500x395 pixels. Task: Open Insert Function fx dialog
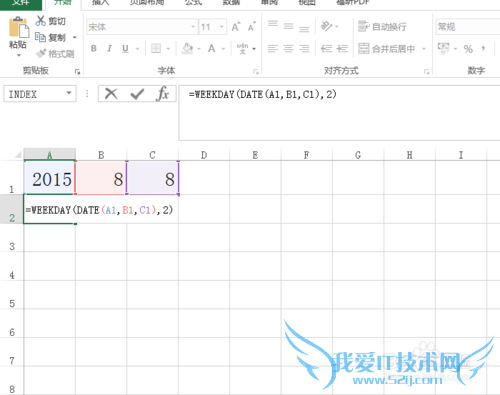point(163,94)
